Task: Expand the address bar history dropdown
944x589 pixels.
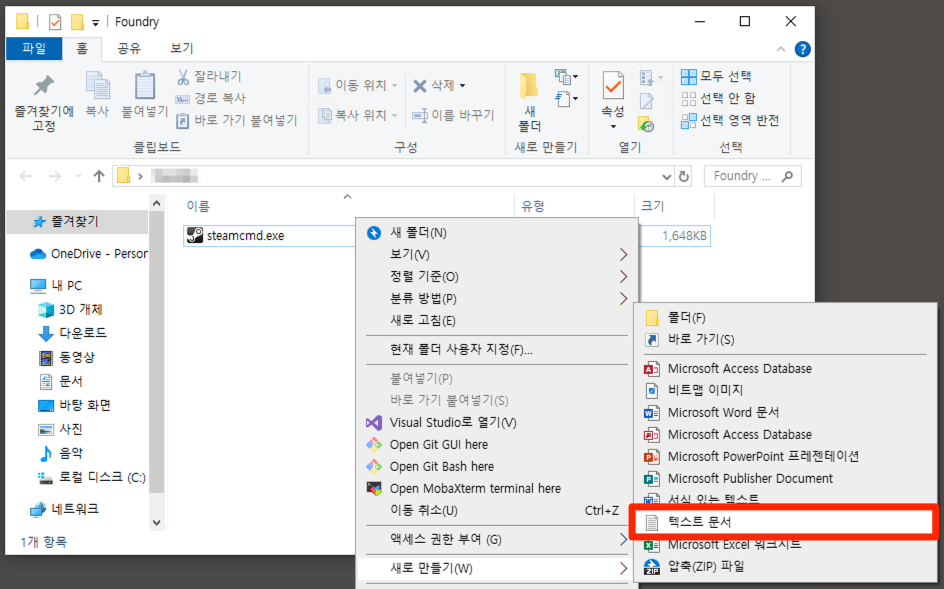Action: [666, 176]
